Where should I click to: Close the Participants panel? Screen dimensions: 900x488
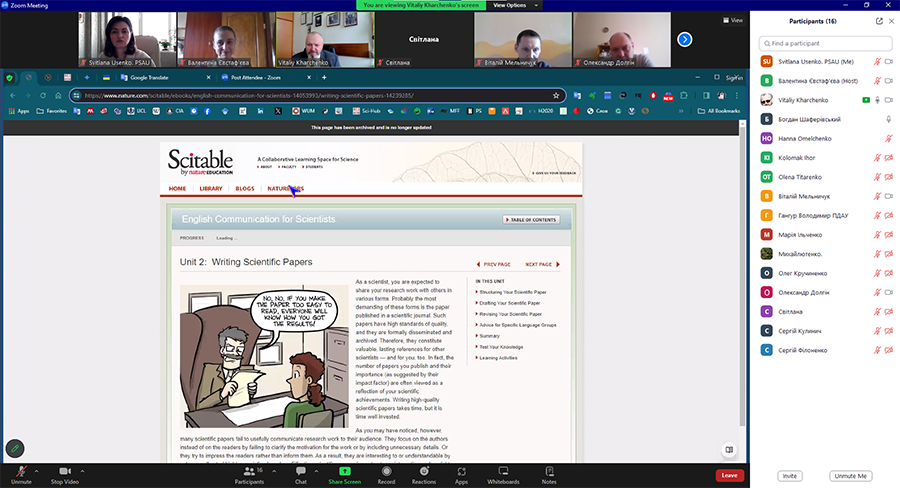[x=891, y=21]
